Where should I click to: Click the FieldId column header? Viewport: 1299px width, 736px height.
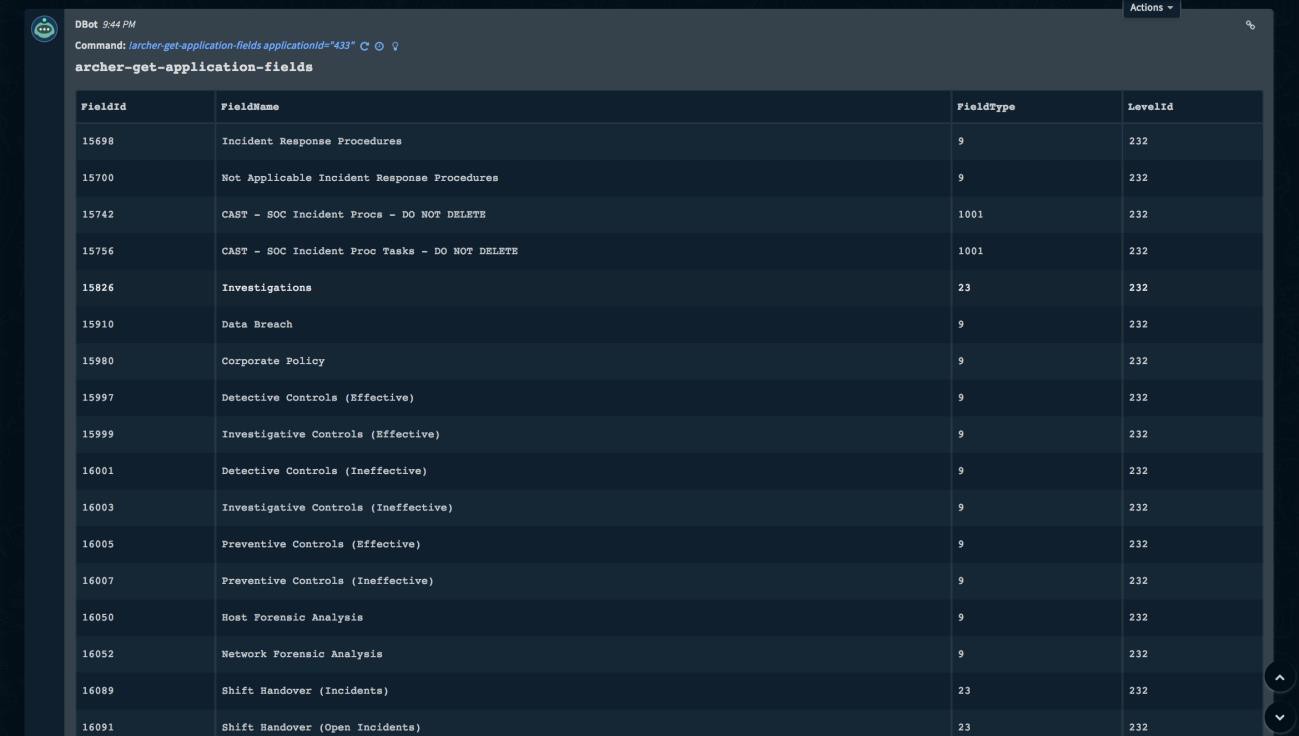[x=145, y=106]
